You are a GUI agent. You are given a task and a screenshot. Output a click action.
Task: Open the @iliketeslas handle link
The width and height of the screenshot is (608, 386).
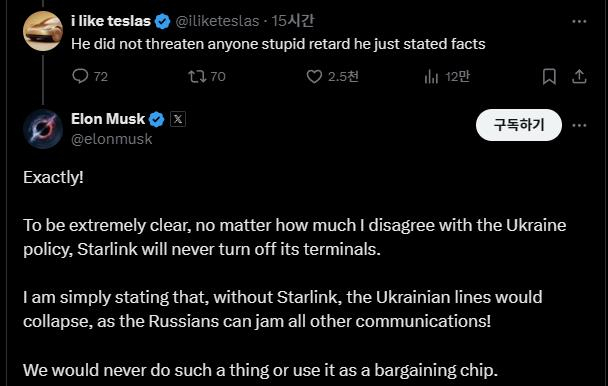point(217,21)
